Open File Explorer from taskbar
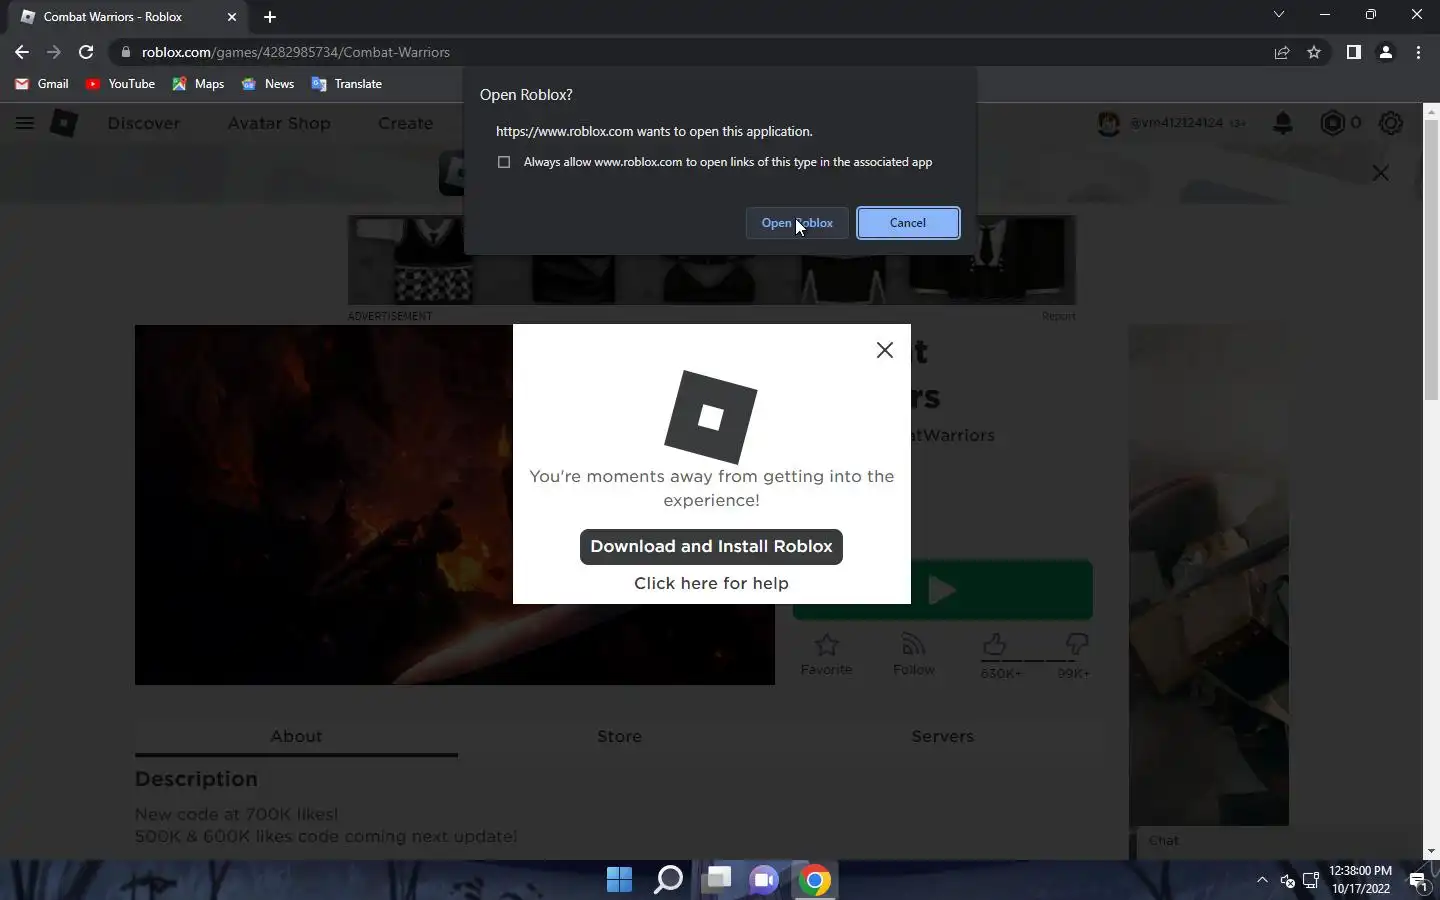1440x900 pixels. click(717, 880)
